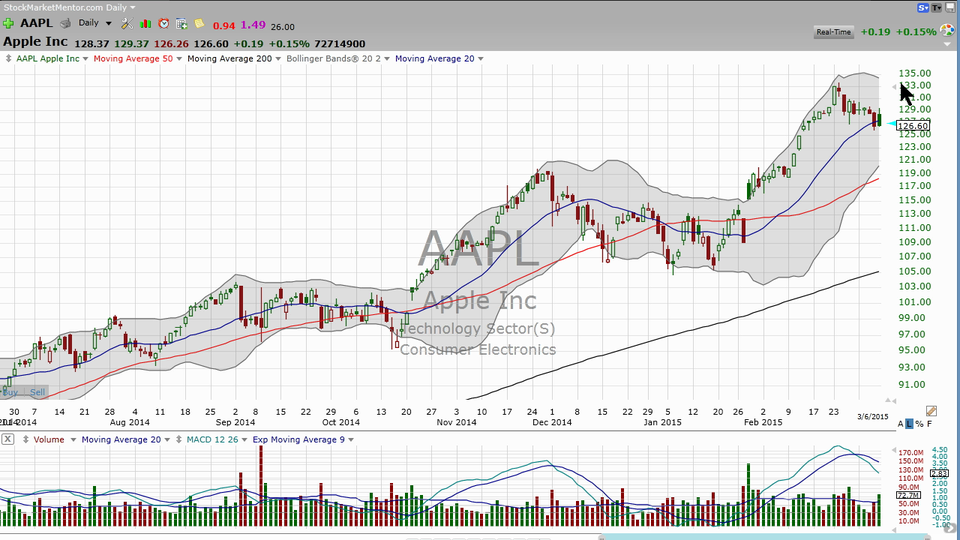Select the L logarithmic scale toggle

(x=909, y=424)
